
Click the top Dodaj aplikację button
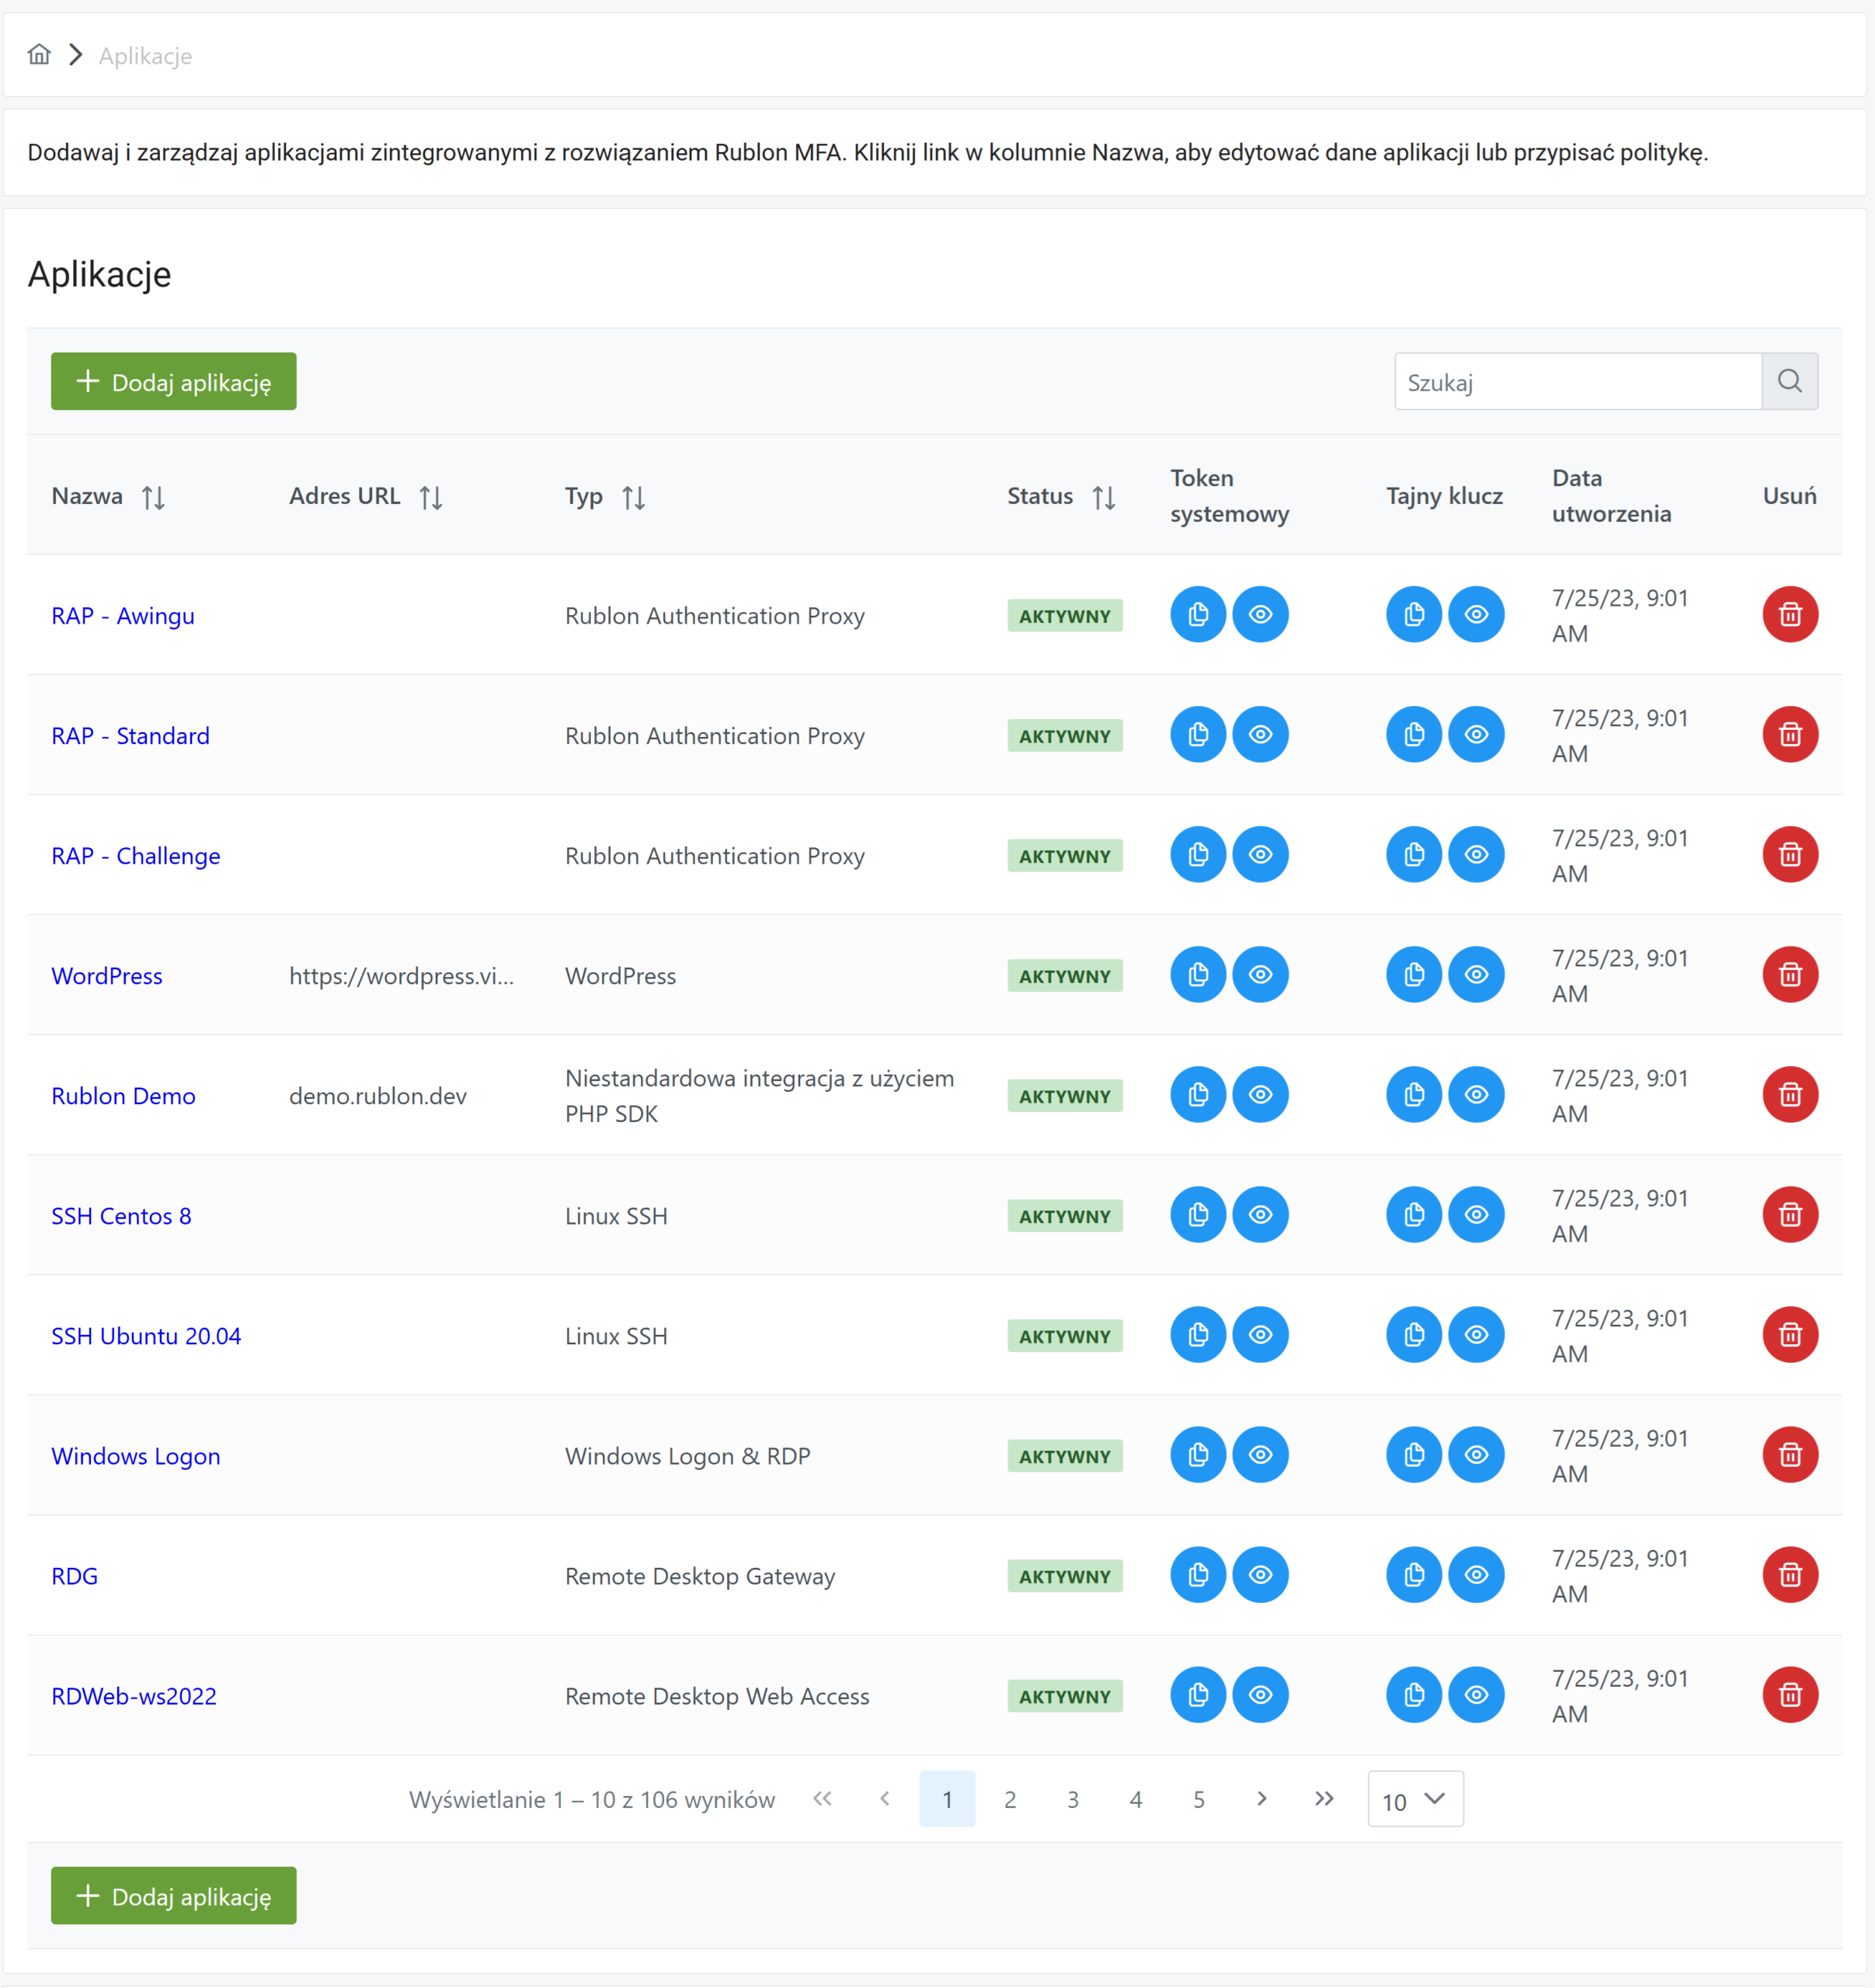coord(174,381)
